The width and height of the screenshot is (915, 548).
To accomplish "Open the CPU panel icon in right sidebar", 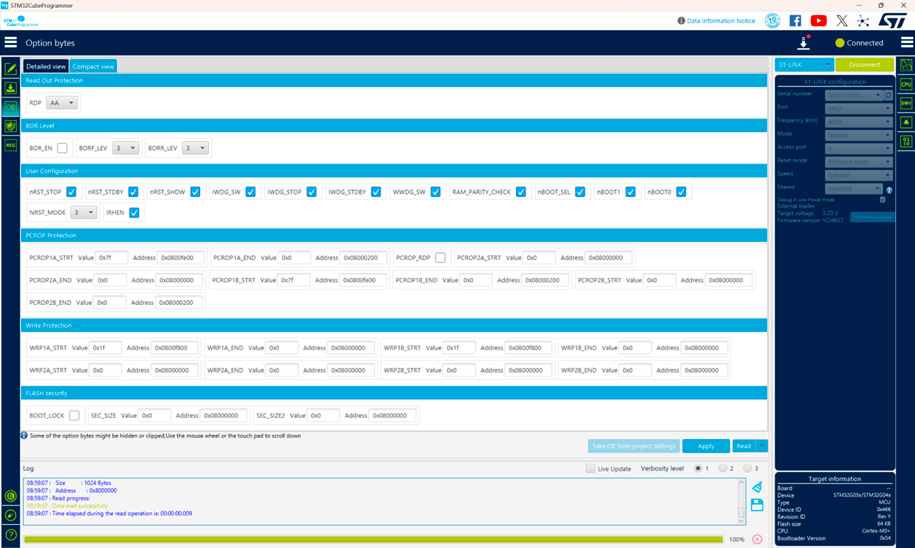I will tap(906, 85).
